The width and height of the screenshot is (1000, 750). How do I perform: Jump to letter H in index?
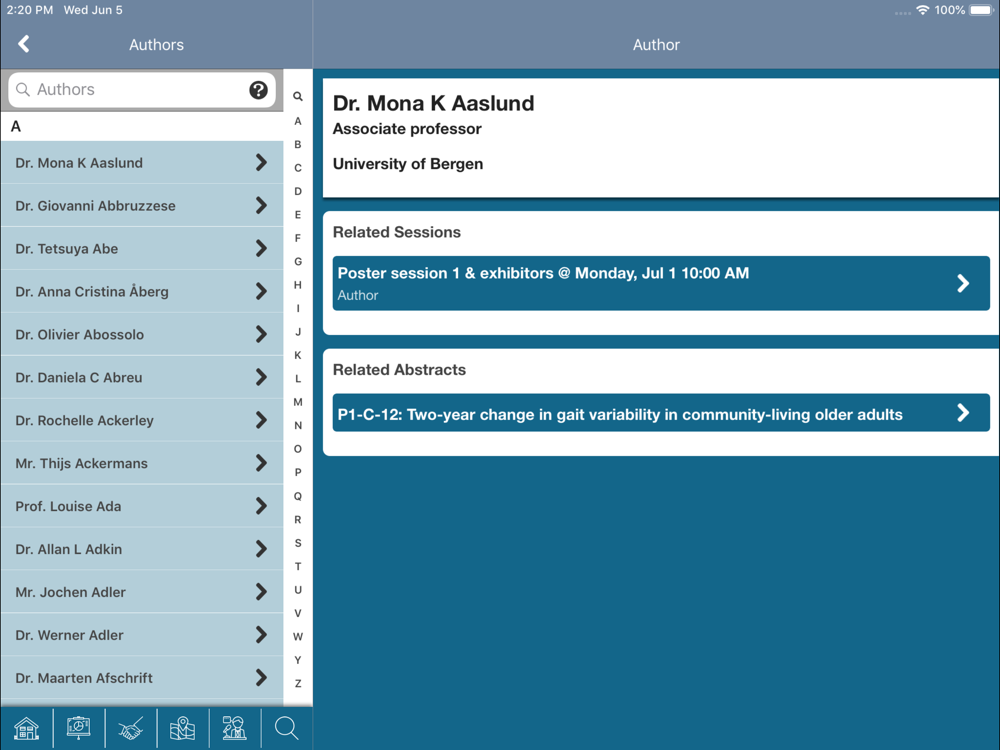pyautogui.click(x=298, y=285)
